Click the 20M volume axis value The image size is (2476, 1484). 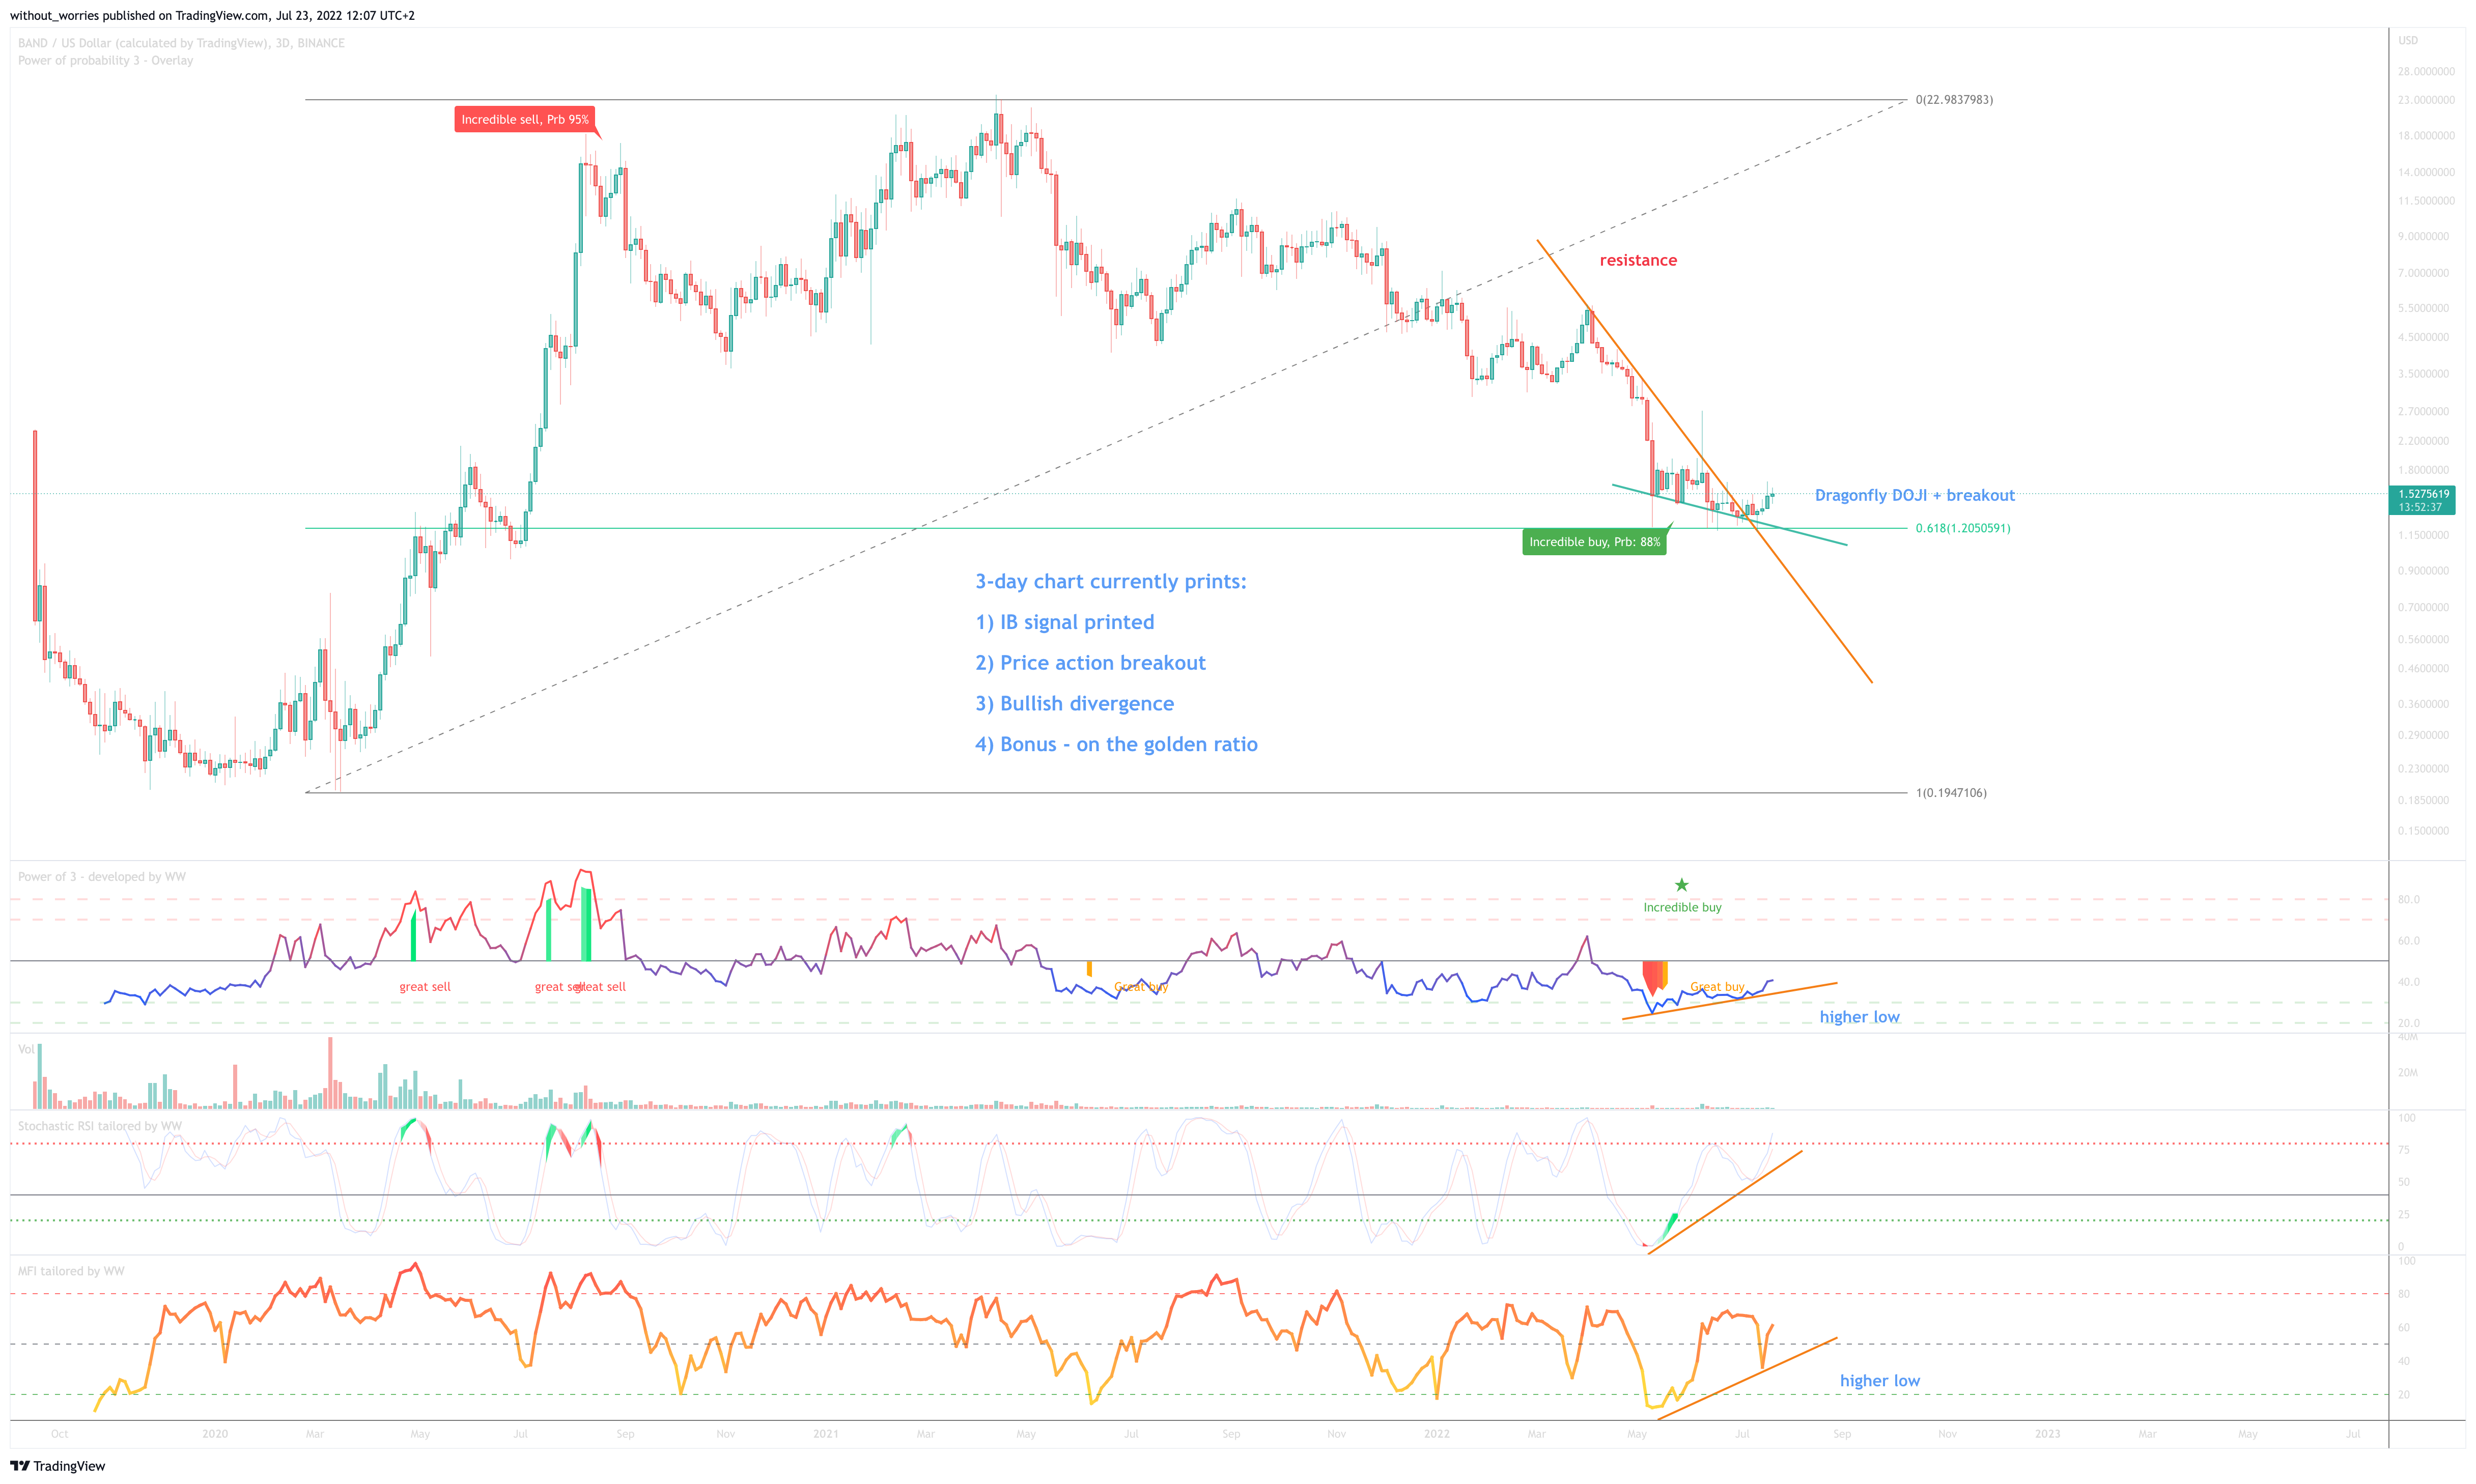click(x=2408, y=1073)
